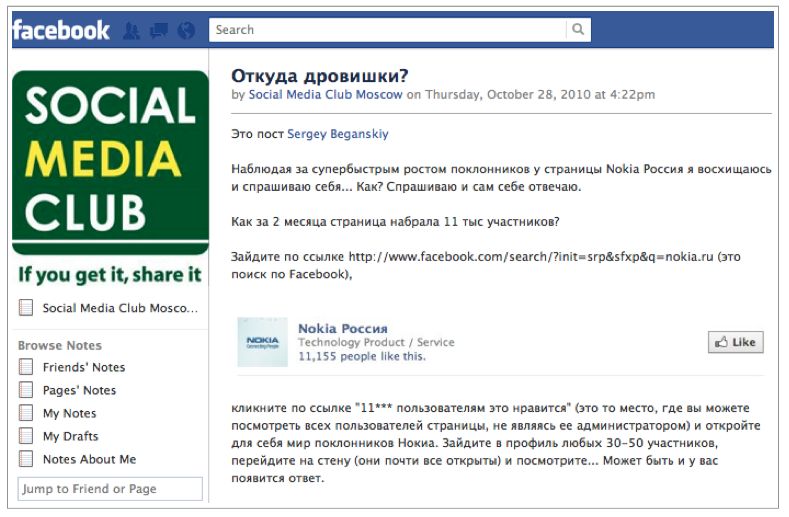789x517 pixels.
Task: Open notifications globe icon
Action: (x=186, y=31)
